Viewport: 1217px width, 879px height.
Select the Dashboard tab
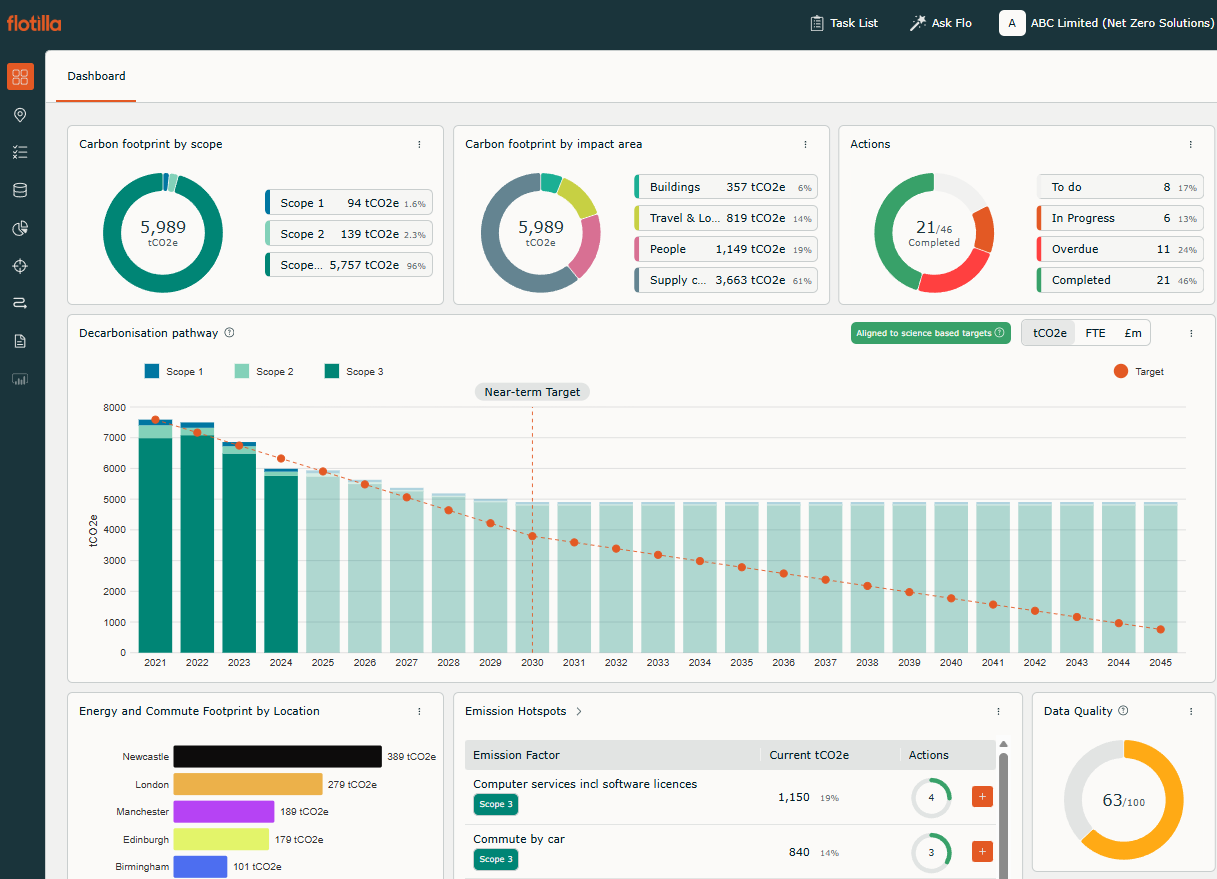96,76
